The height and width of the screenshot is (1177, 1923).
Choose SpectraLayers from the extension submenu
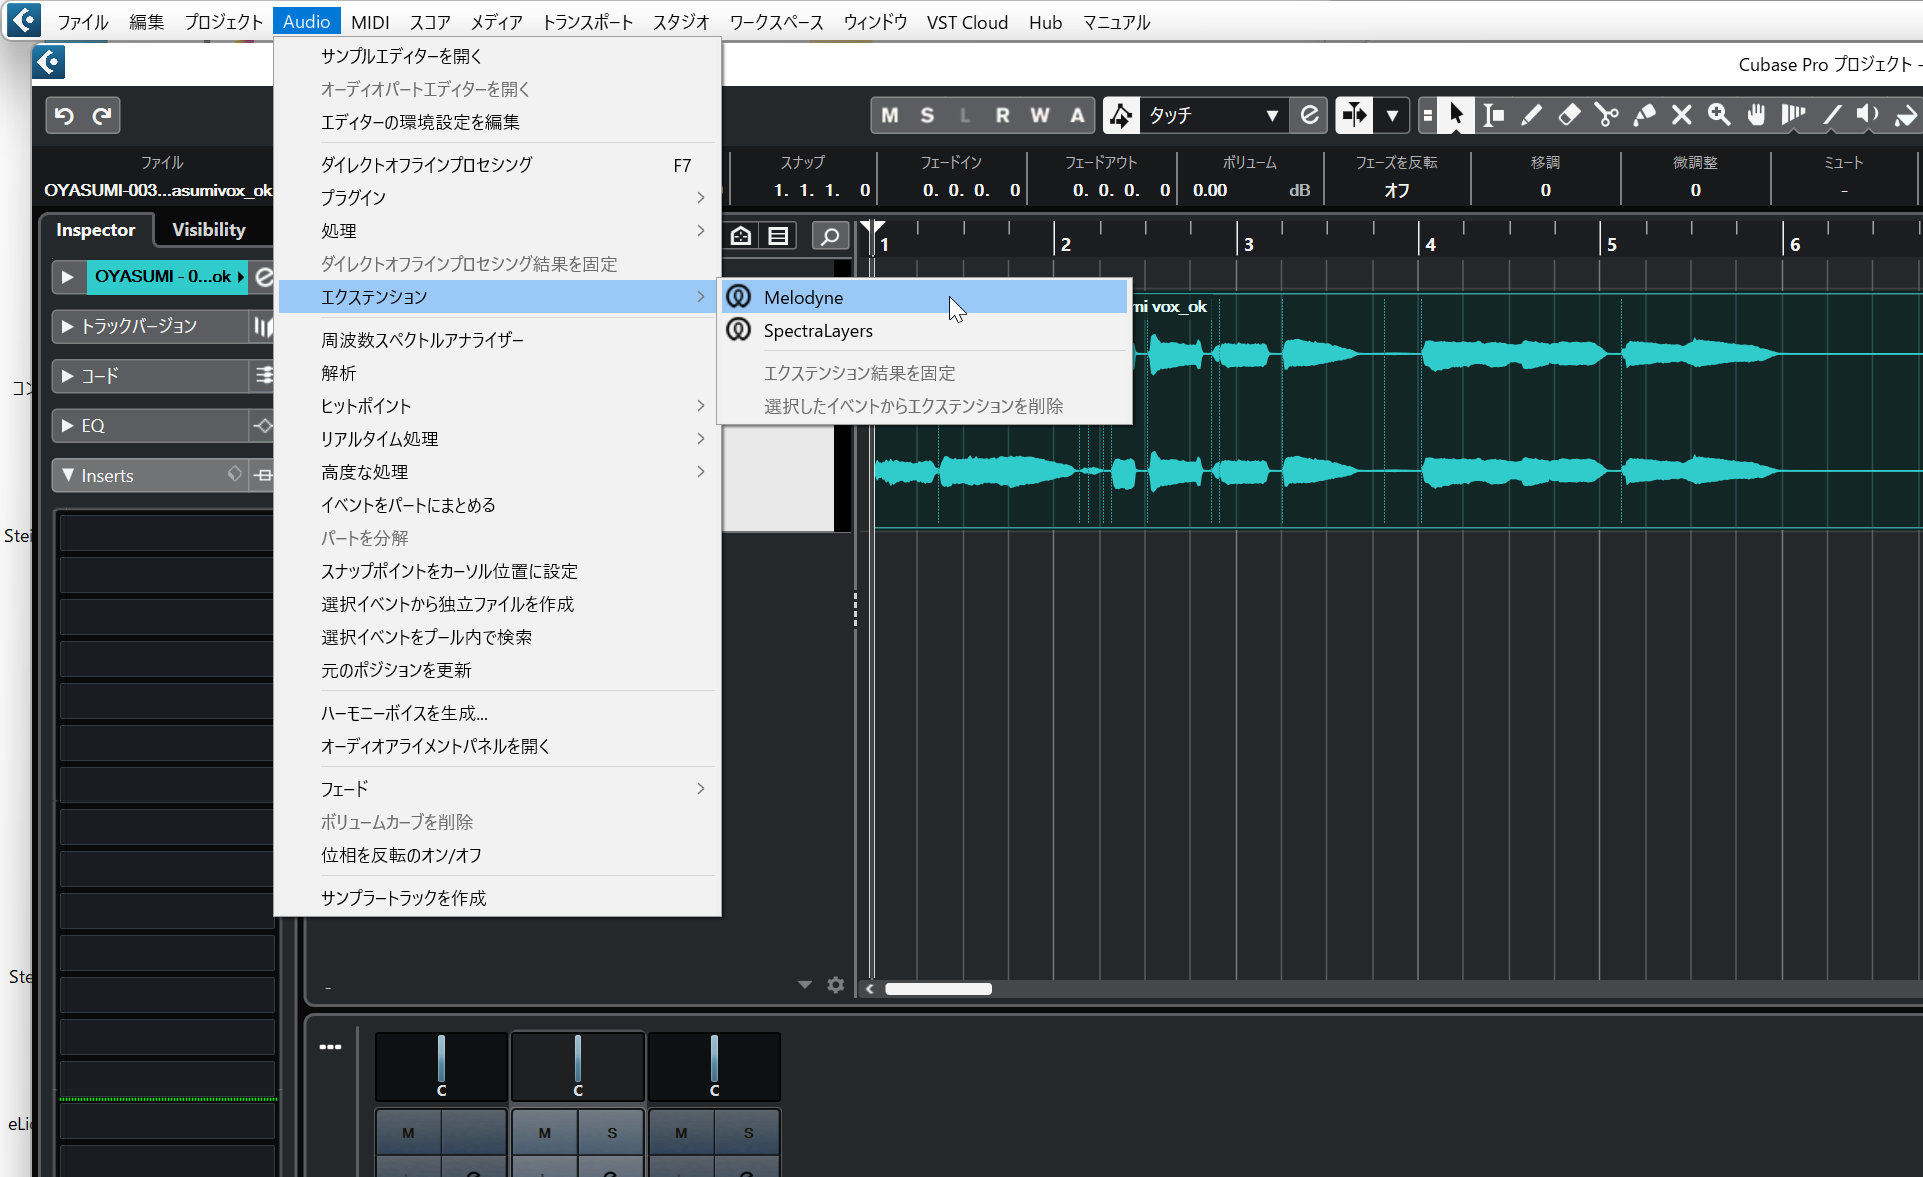coord(925,331)
